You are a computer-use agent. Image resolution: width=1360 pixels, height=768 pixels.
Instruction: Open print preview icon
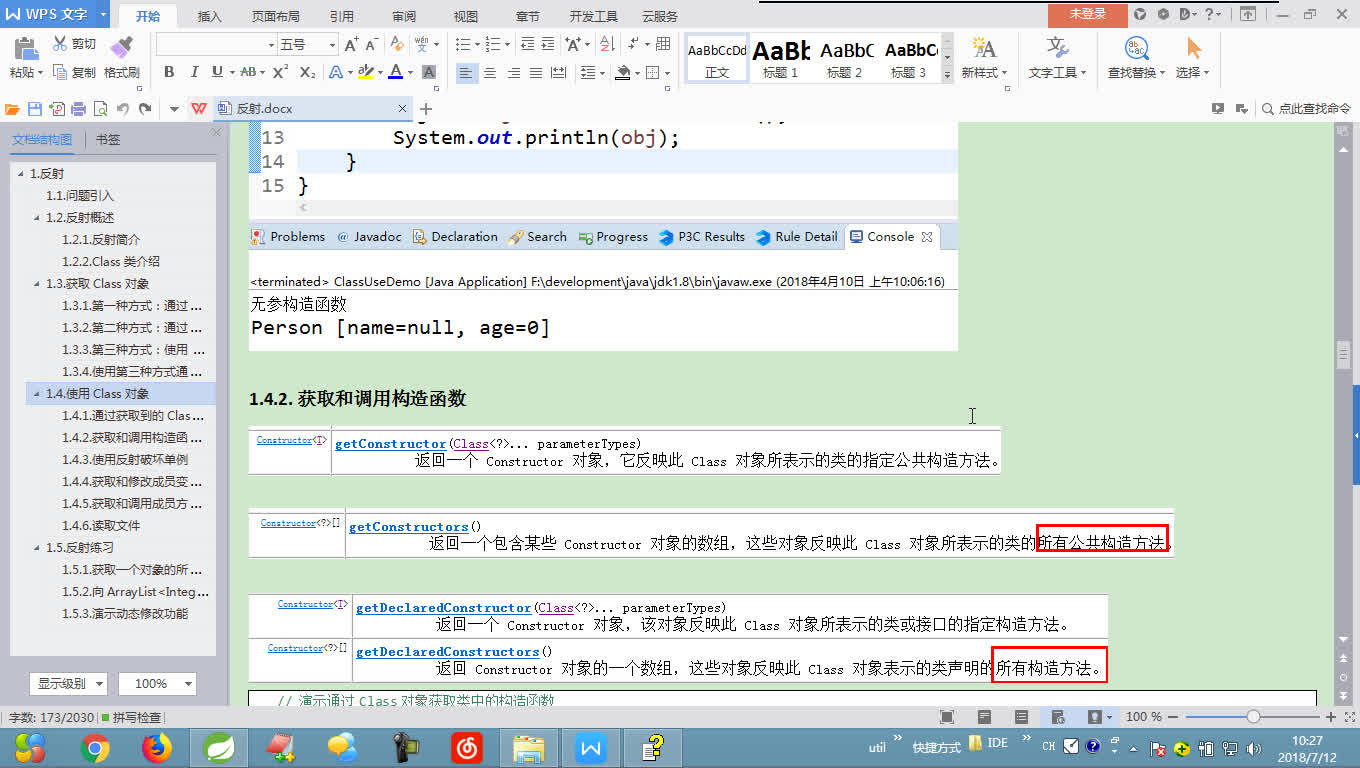point(100,109)
